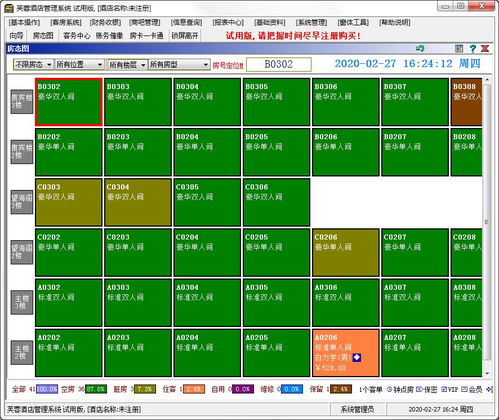499x420 pixels.
Task: Click the 房态图 toolbar button
Action: point(43,35)
